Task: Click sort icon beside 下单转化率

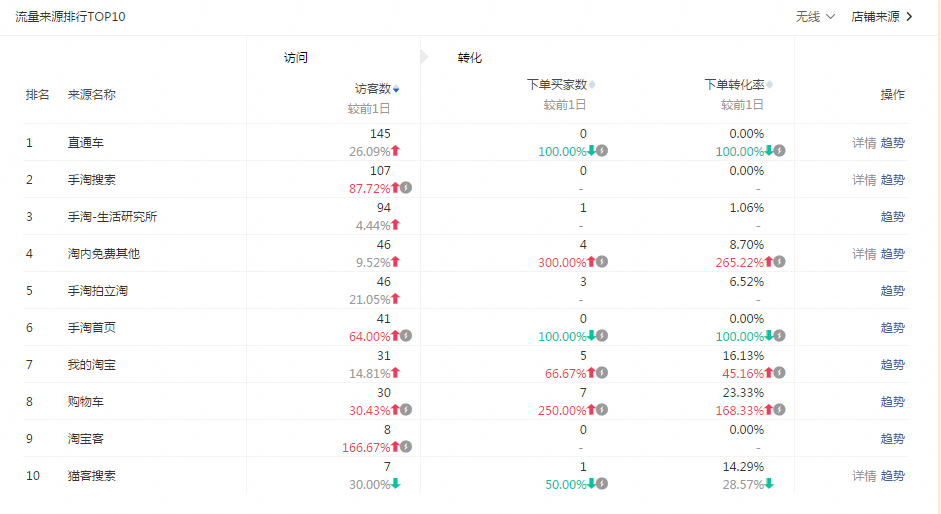Action: (x=769, y=85)
